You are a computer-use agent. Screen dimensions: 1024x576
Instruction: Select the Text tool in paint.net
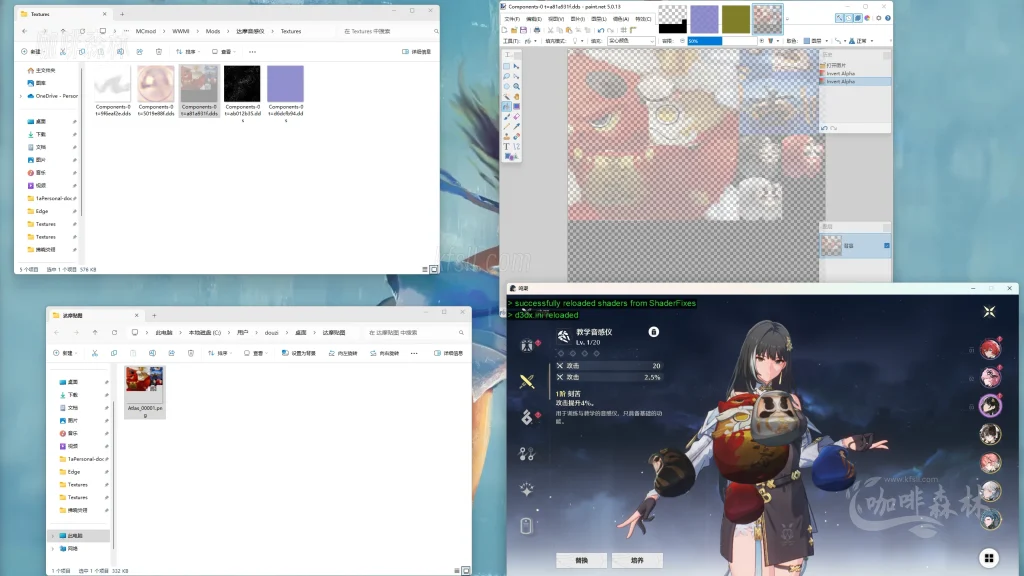coord(506,146)
